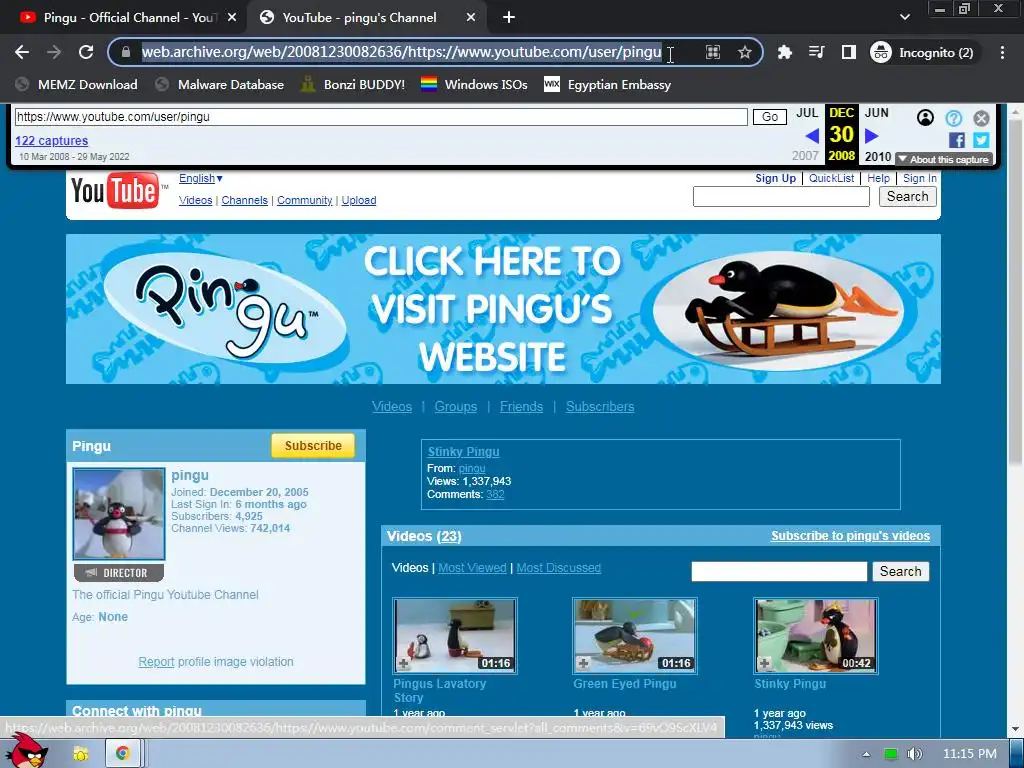View site info via padlock icon
1024x768 pixels.
126,52
